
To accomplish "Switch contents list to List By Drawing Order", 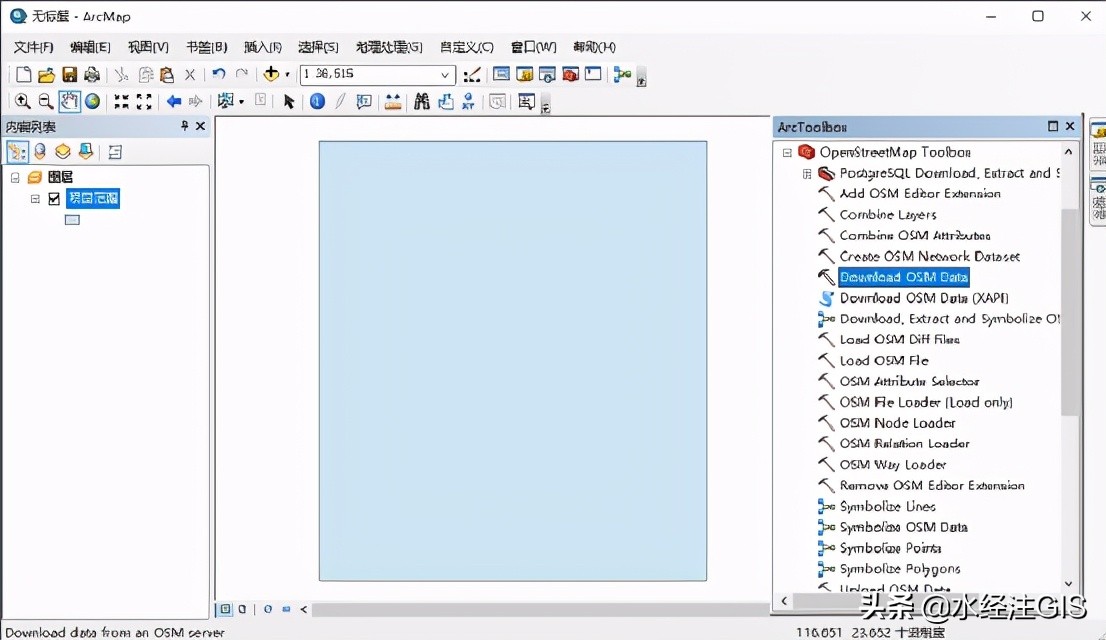I will [x=18, y=152].
